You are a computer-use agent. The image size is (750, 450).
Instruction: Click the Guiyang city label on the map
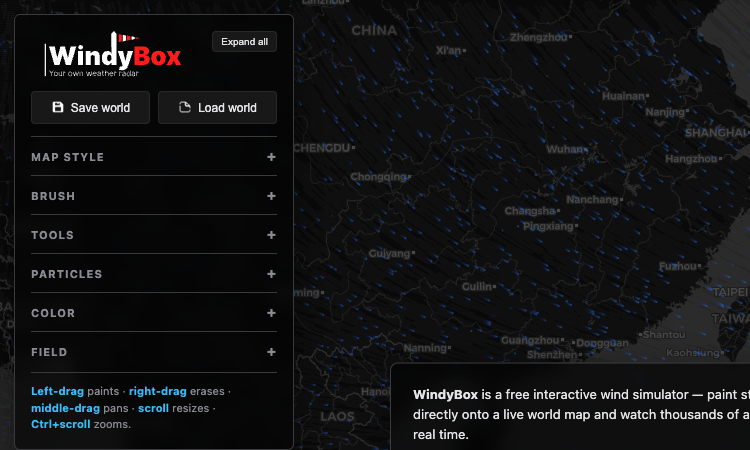tap(389, 253)
